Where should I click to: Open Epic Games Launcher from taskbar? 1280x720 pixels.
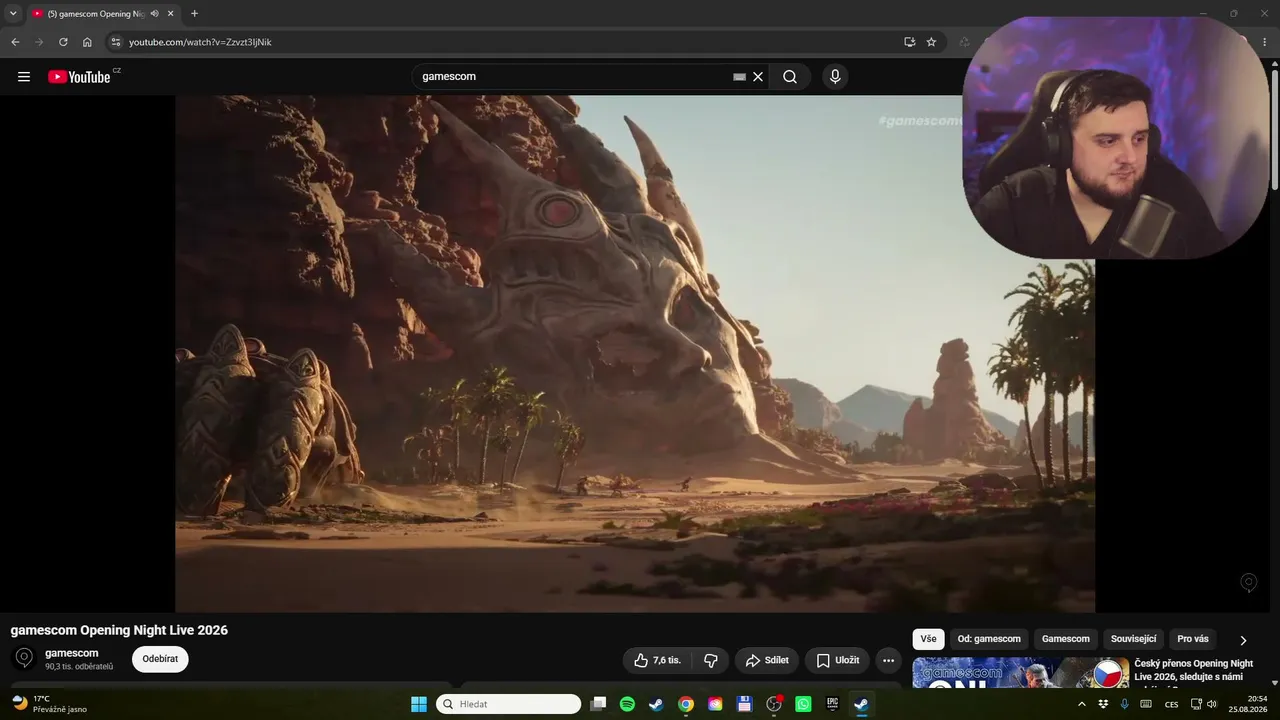point(832,704)
